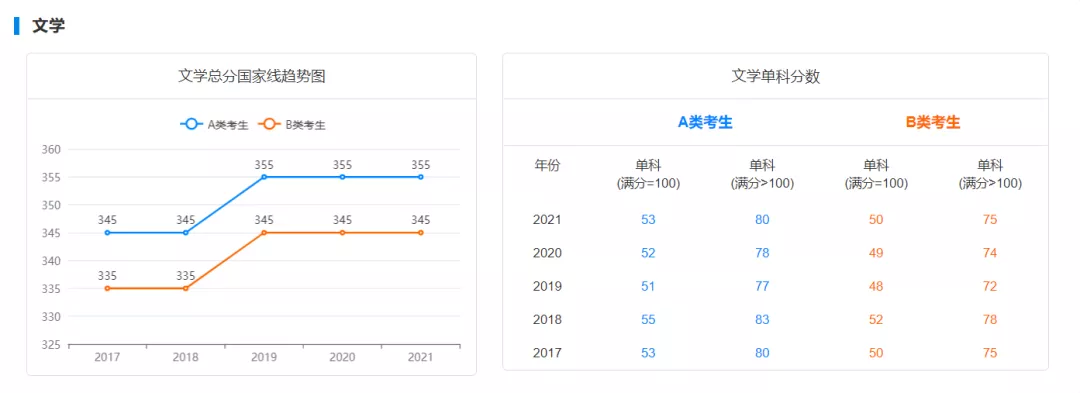Click the orange B类考生 data point for 2018
The height and width of the screenshot is (393, 1080).
click(185, 288)
